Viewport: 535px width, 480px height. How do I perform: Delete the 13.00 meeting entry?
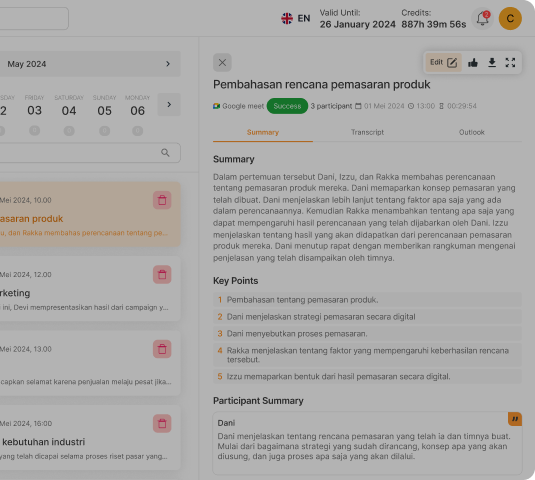click(162, 349)
